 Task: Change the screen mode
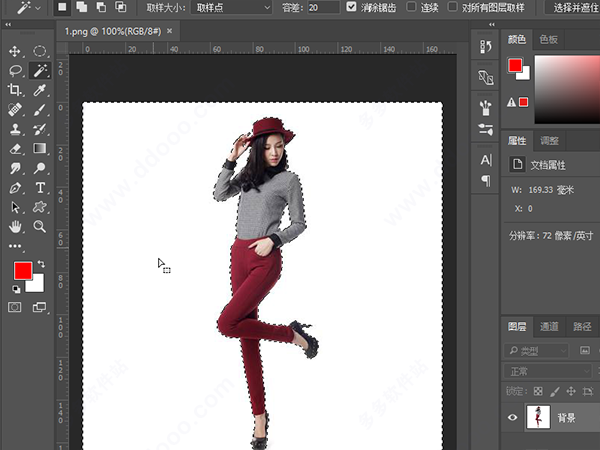39,307
